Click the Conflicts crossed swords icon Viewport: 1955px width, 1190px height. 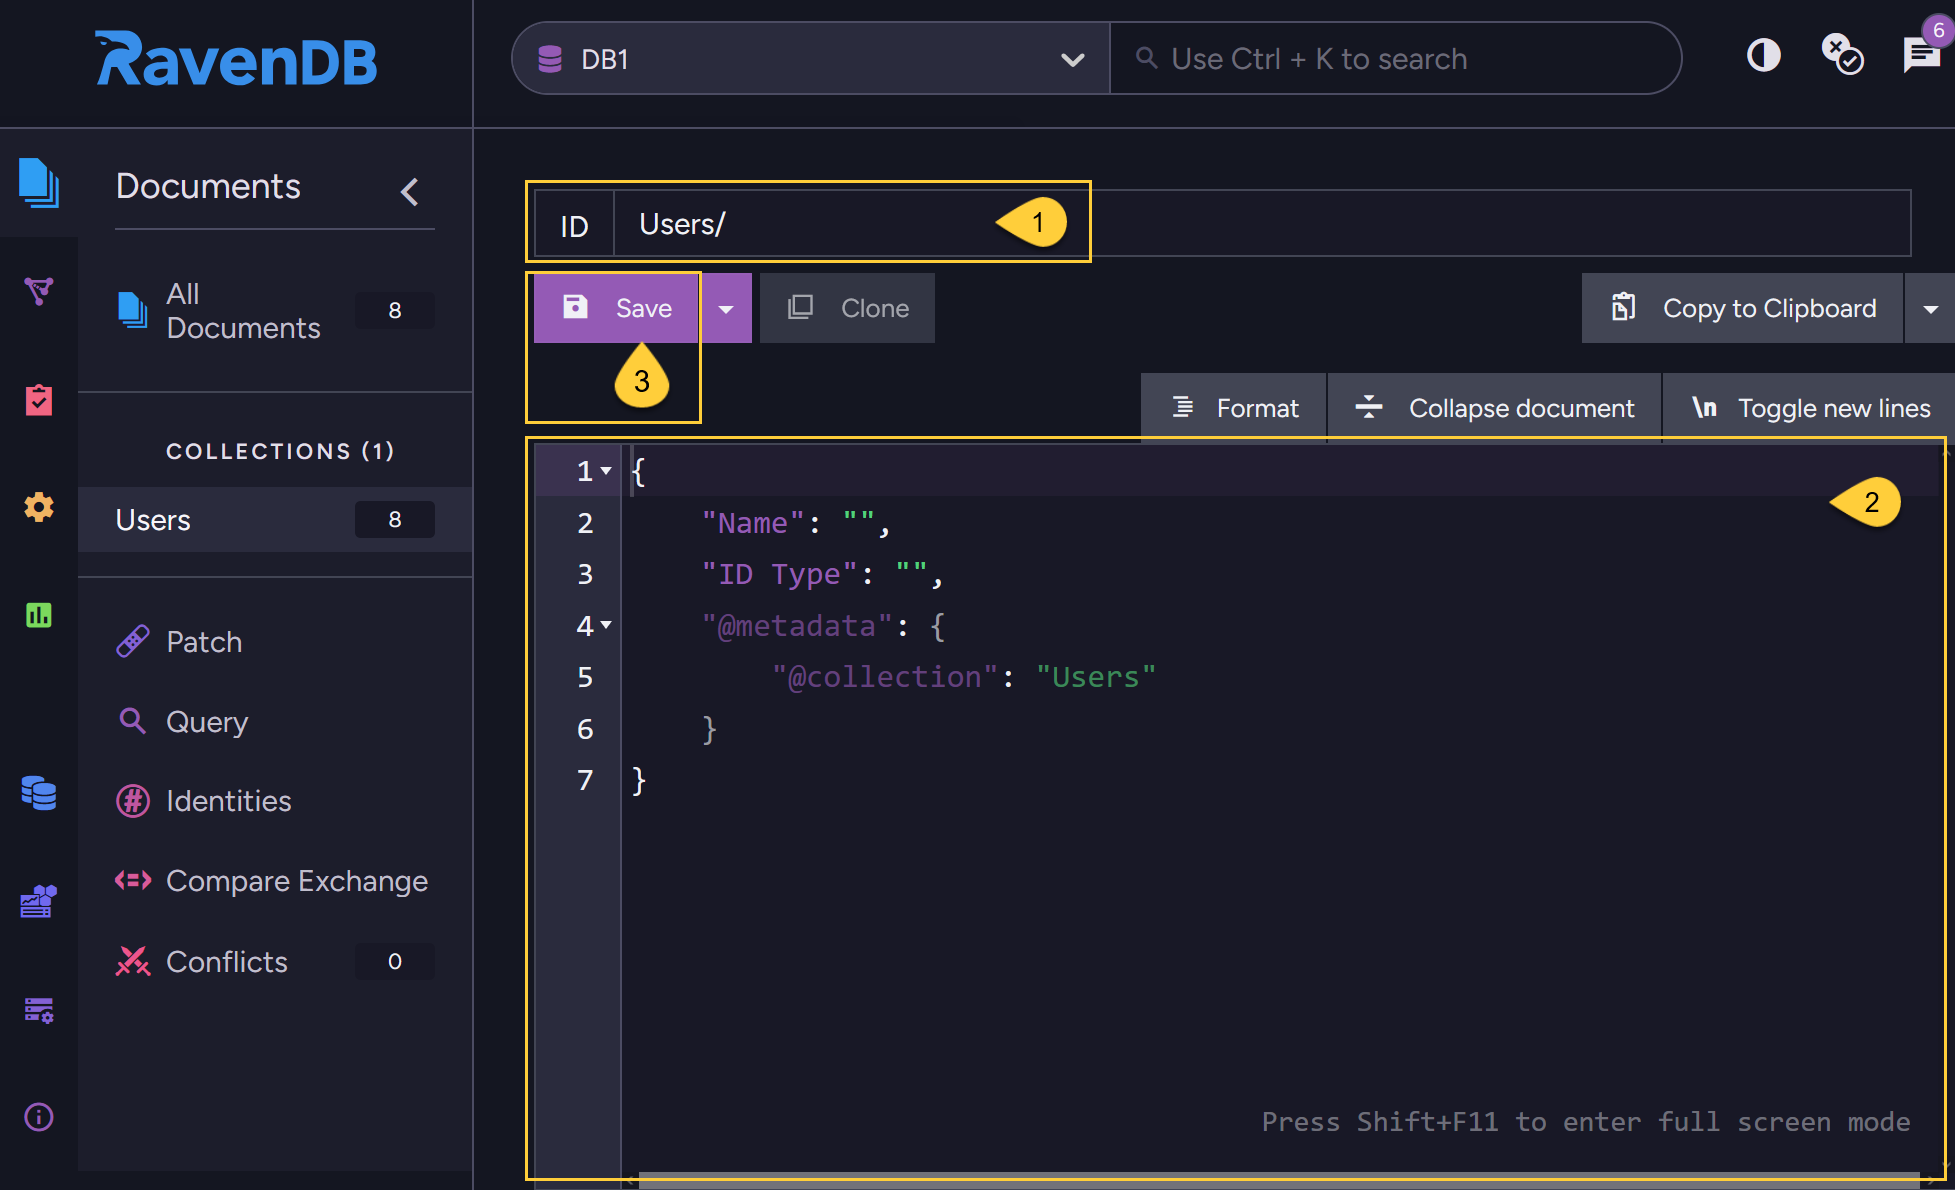(133, 961)
